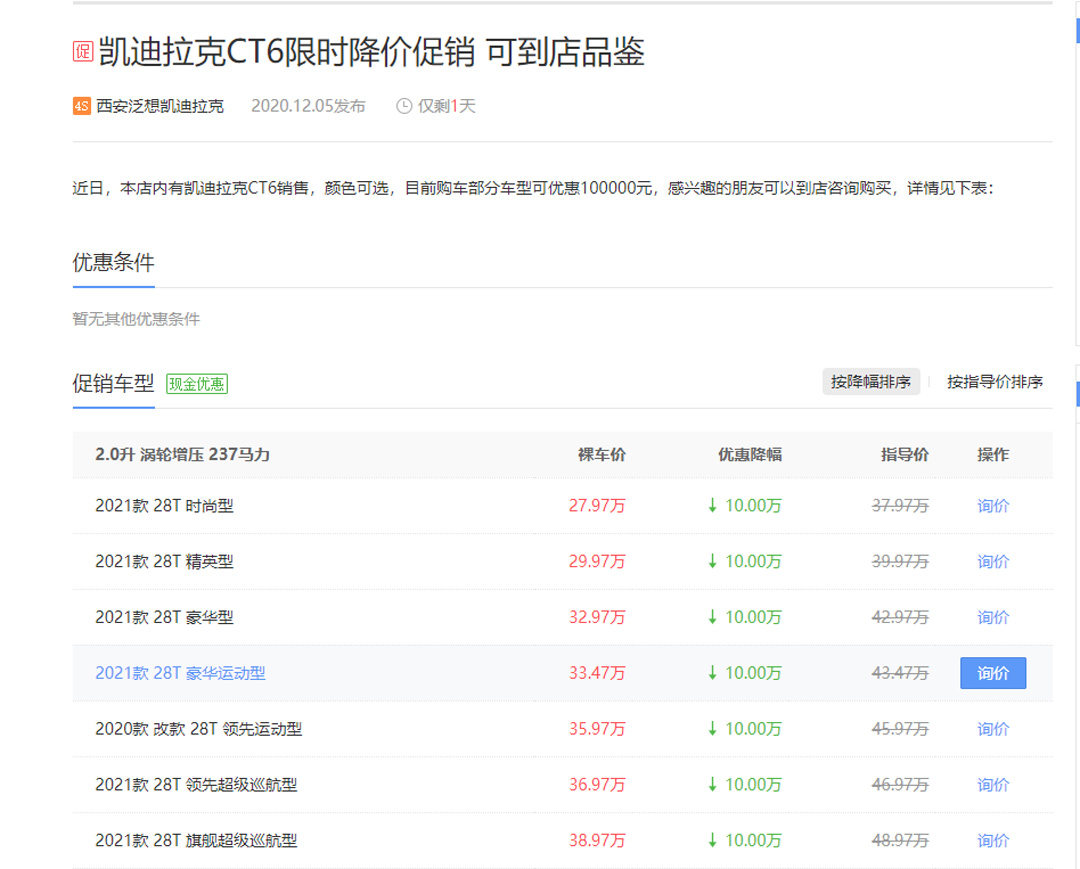
Task: Click the clock icon beside 仅剩1天
Action: tap(404, 106)
